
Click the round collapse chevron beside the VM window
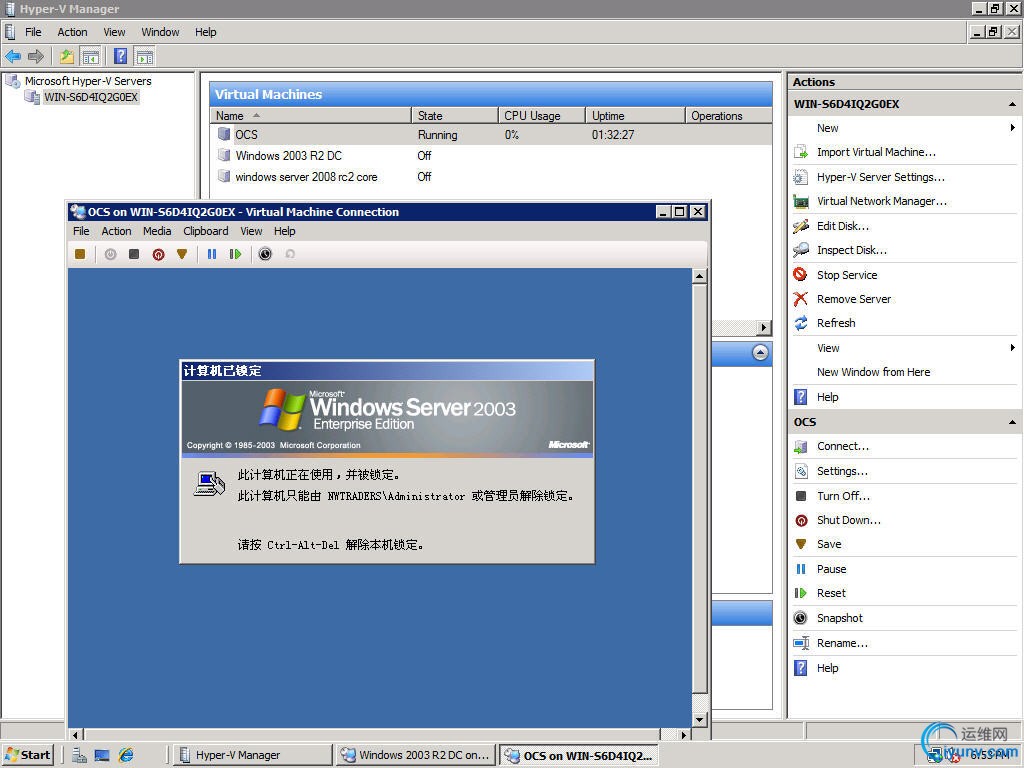(760, 353)
